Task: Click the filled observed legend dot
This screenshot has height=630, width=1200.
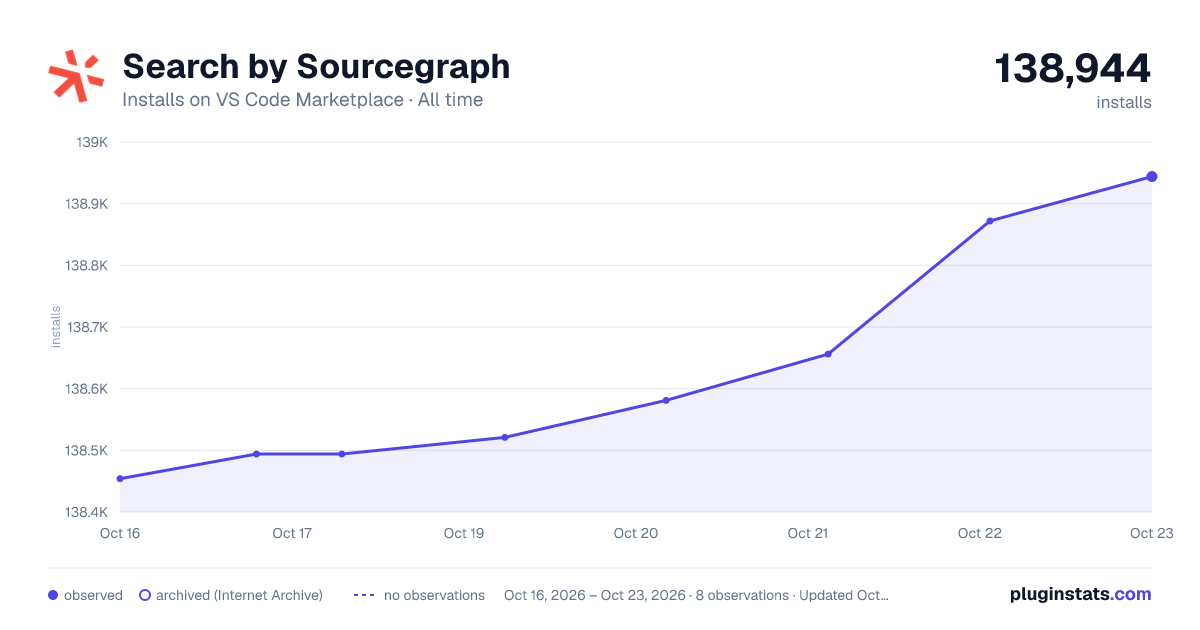Action: [53, 595]
